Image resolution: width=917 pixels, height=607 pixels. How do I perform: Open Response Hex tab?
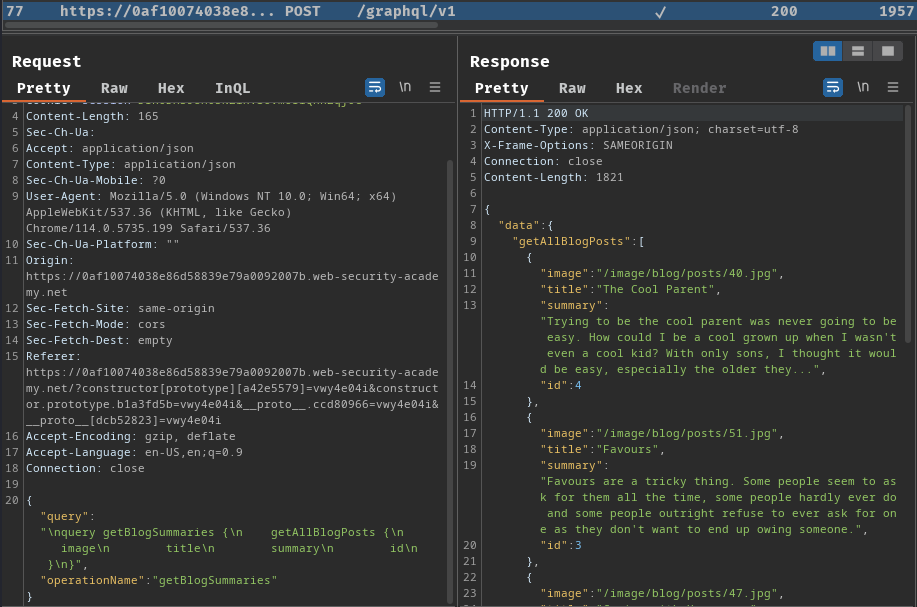pos(629,88)
